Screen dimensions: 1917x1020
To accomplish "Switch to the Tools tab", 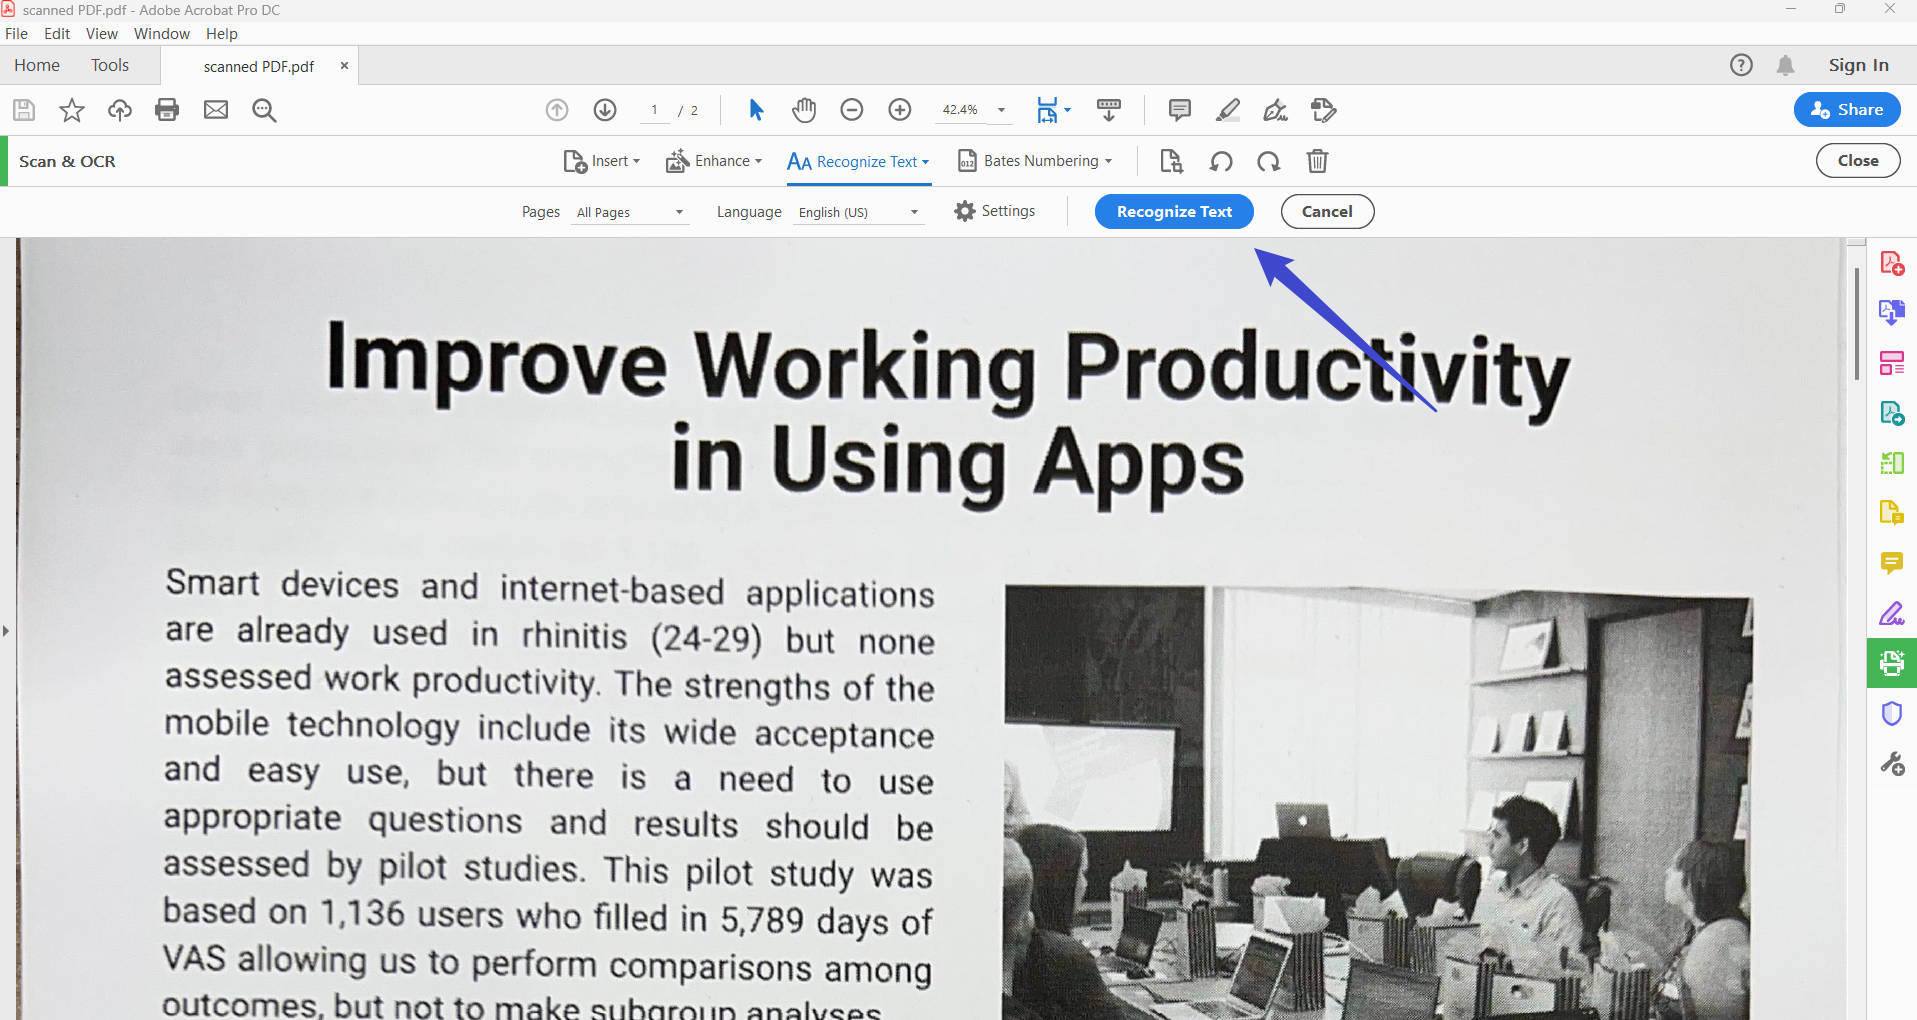I will [110, 65].
